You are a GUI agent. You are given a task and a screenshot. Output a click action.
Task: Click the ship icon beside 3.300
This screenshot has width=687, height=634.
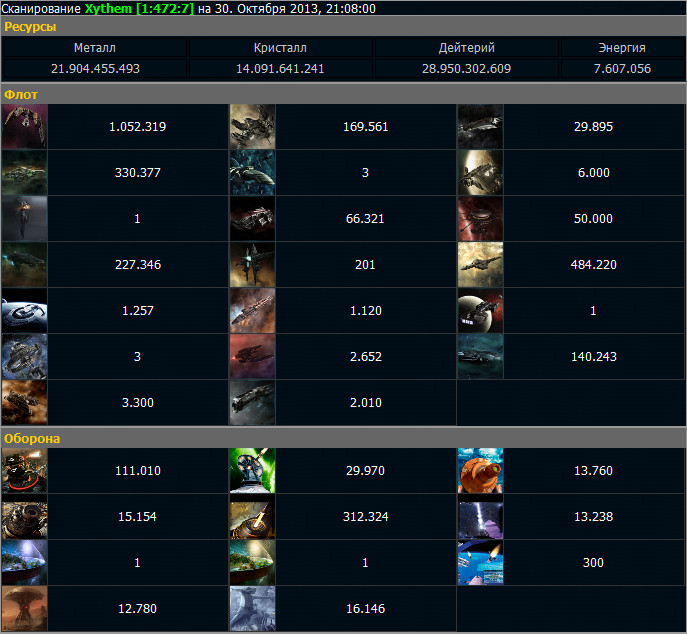pyautogui.click(x=25, y=403)
